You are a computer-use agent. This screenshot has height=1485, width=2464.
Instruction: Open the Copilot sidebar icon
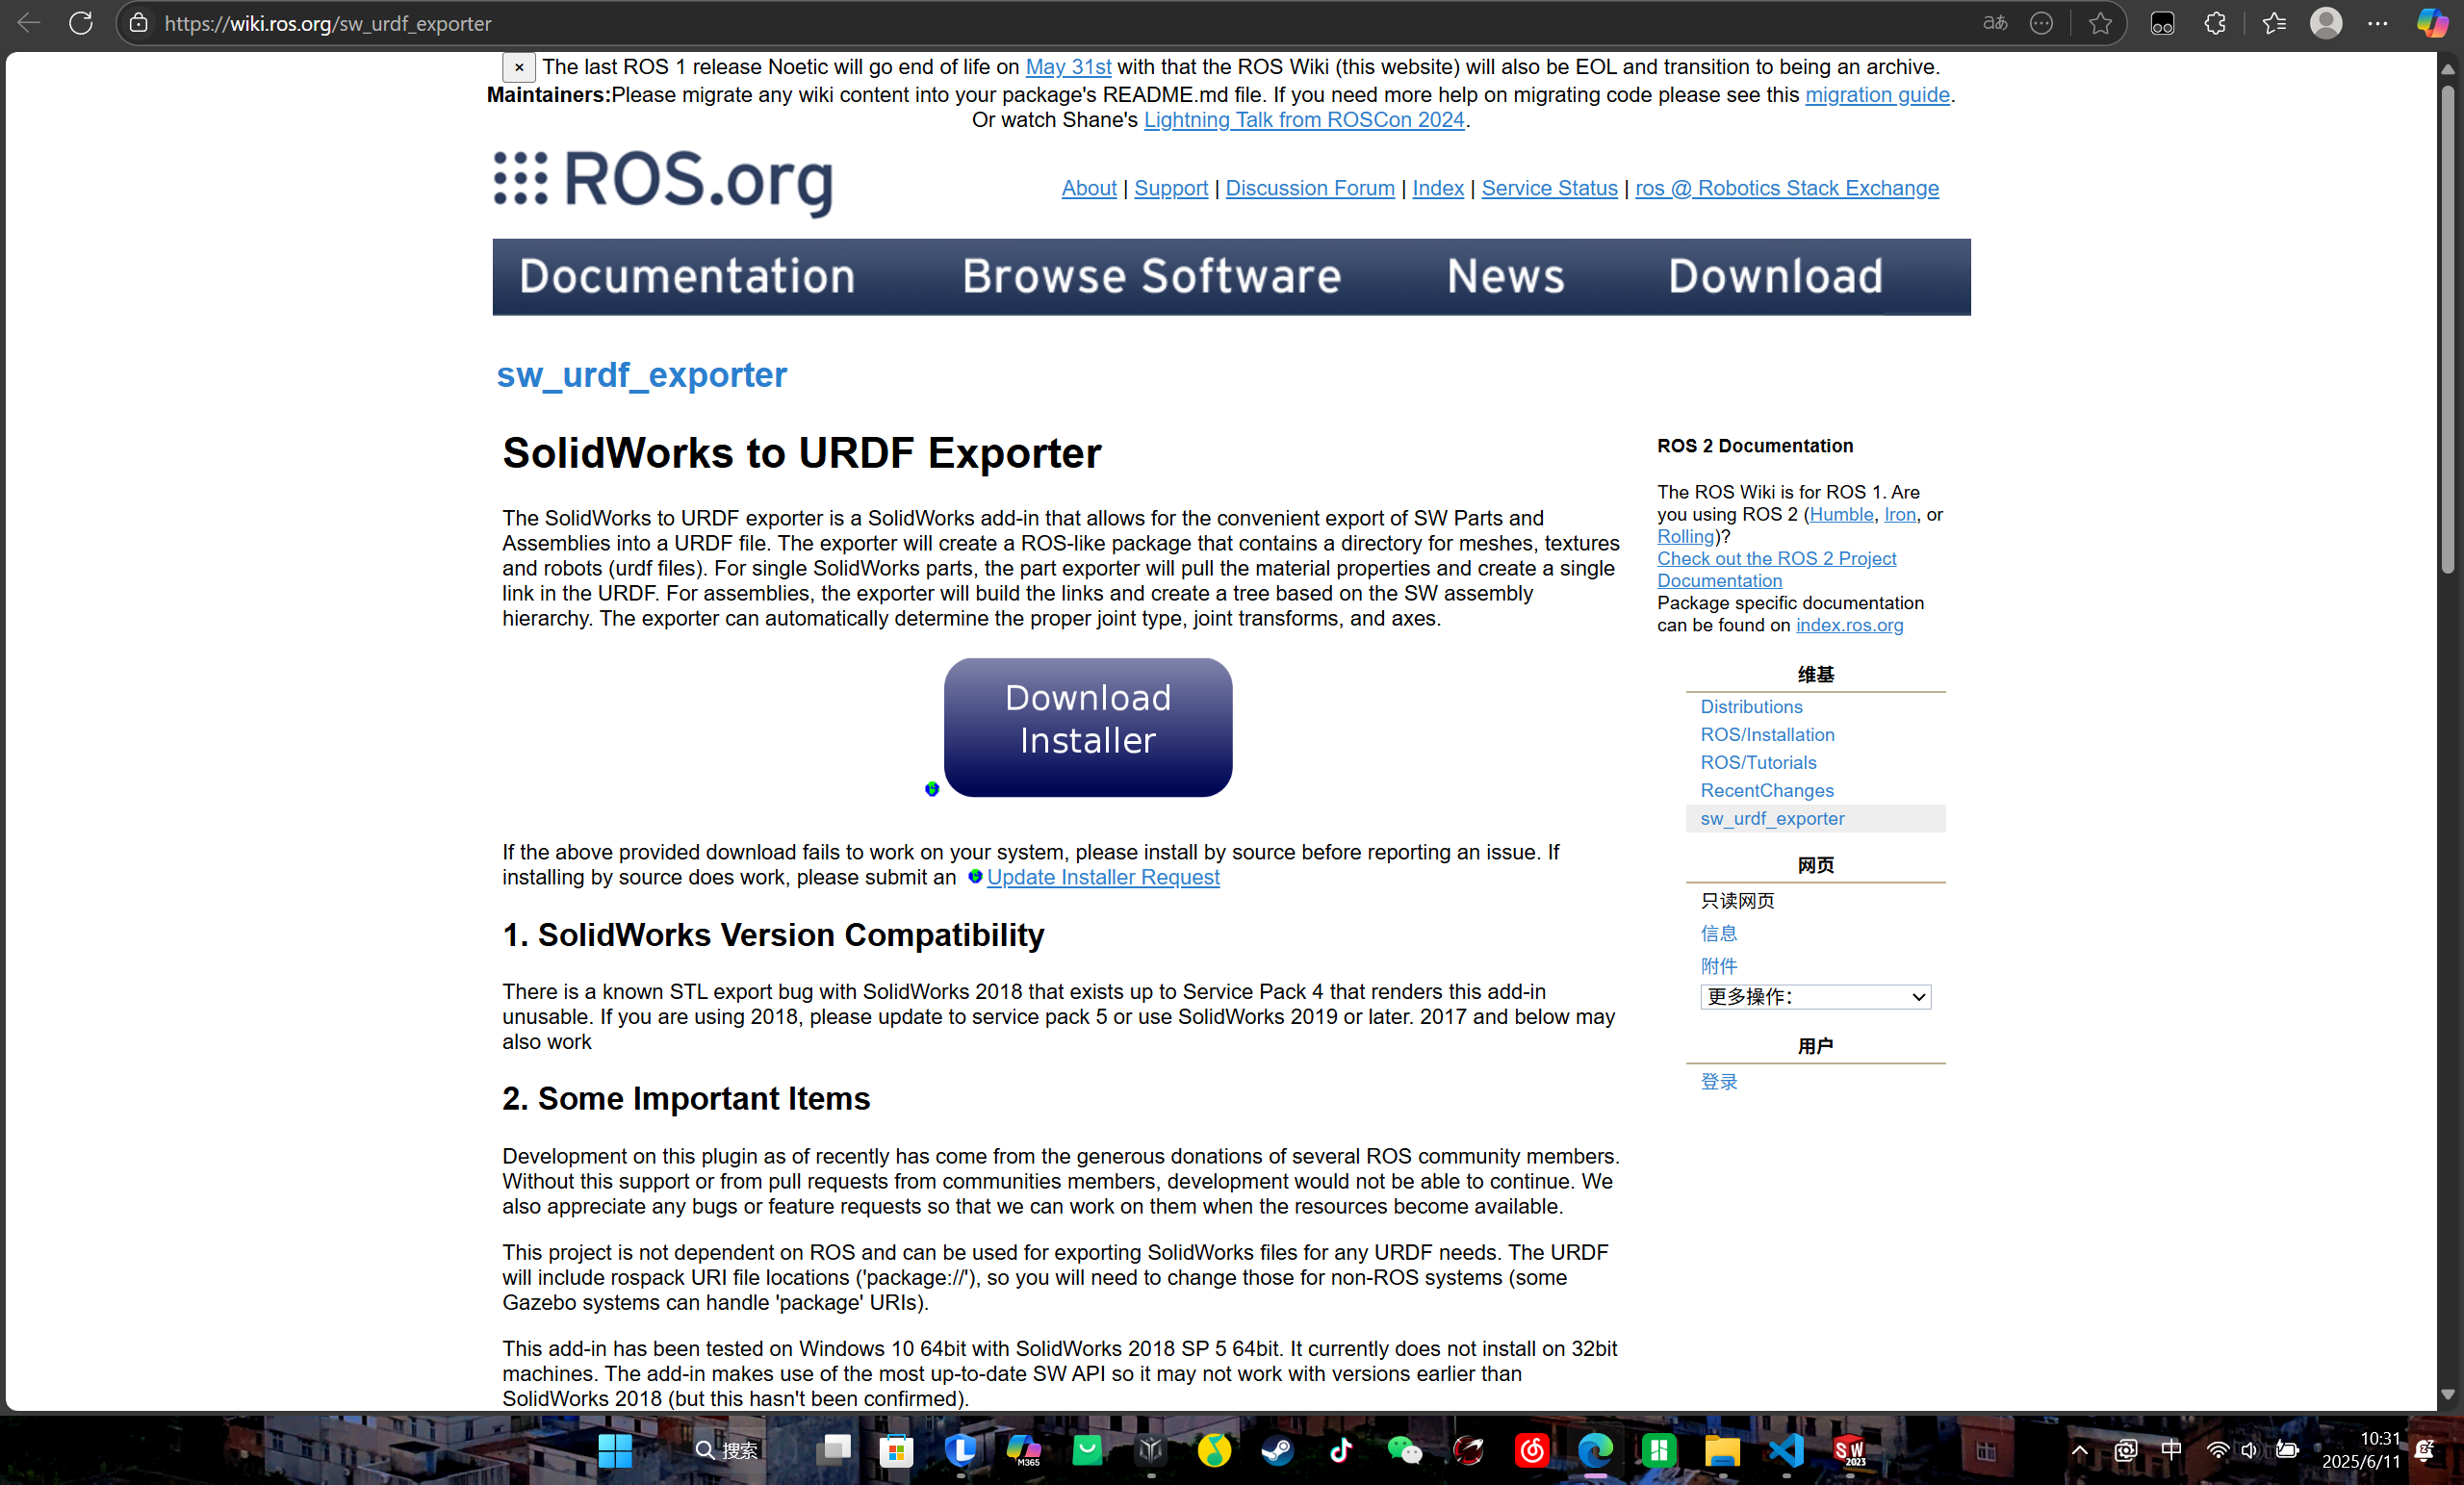pos(2431,23)
